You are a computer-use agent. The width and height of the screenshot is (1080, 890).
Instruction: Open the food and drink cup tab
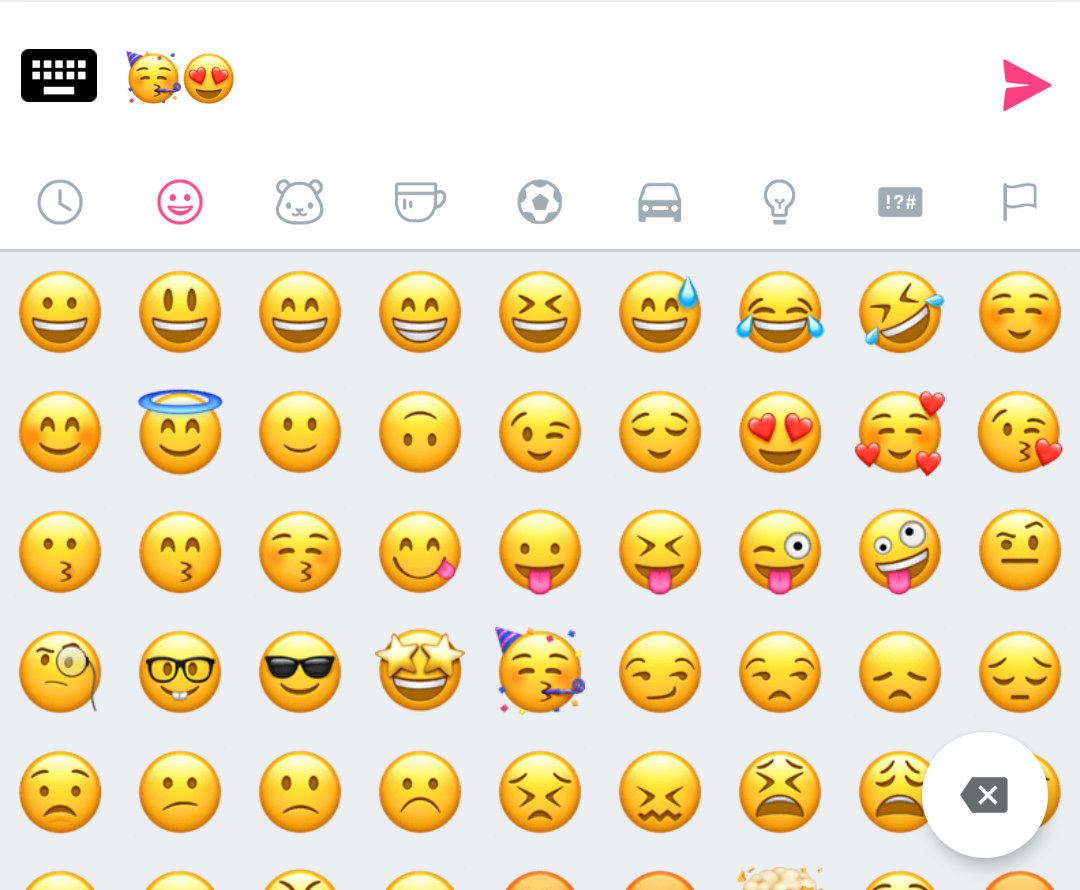[x=420, y=202]
